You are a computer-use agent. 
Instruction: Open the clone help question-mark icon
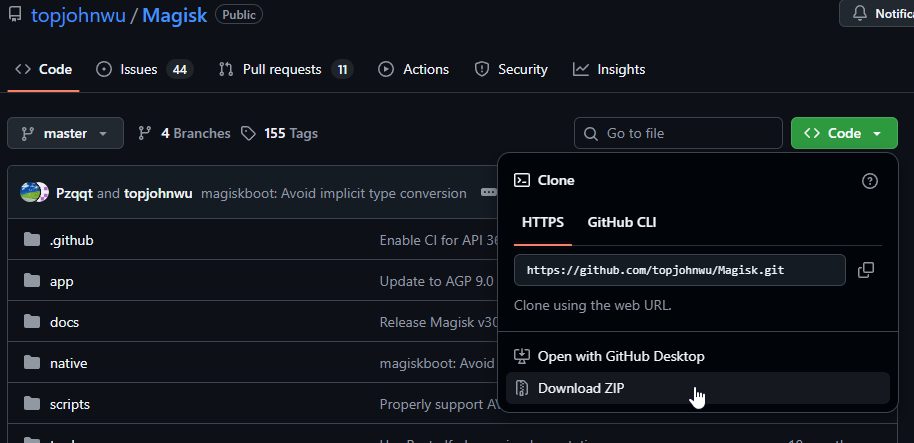click(x=869, y=181)
